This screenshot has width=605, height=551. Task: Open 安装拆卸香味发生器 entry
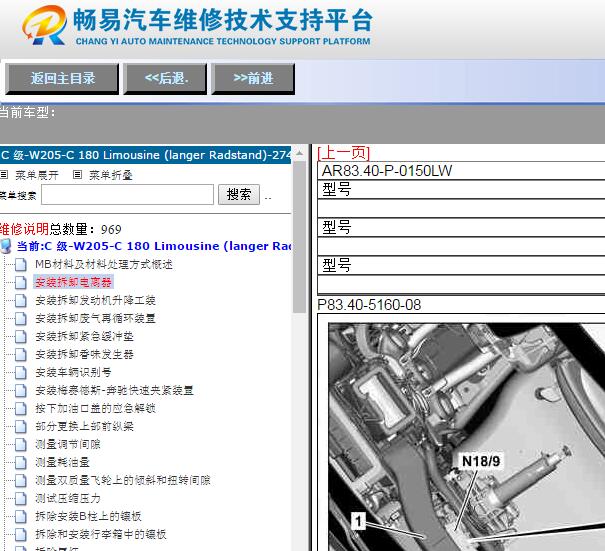click(84, 354)
